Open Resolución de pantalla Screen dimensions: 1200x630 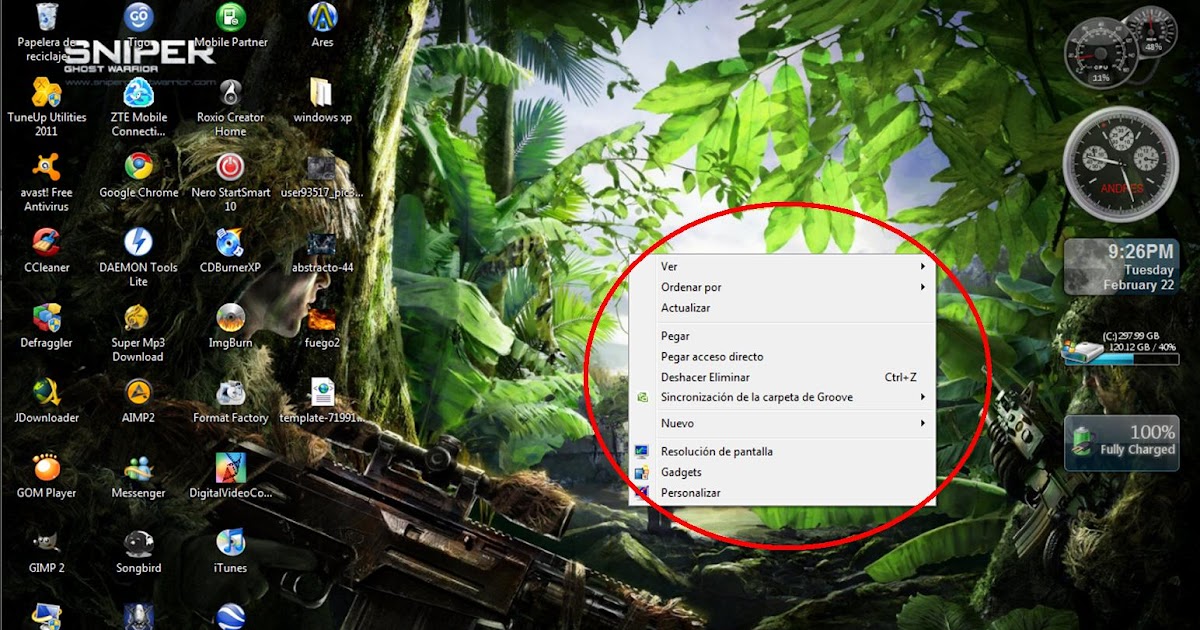pos(782,451)
